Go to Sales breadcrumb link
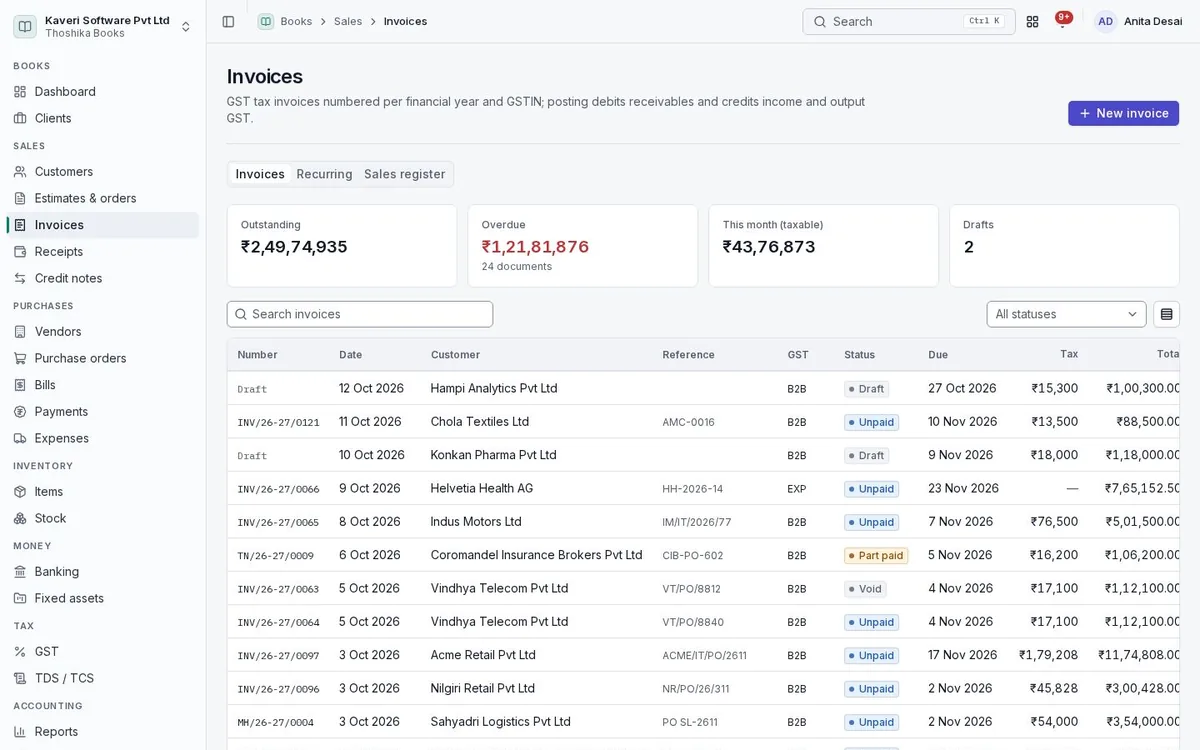The width and height of the screenshot is (1200, 750). click(348, 21)
